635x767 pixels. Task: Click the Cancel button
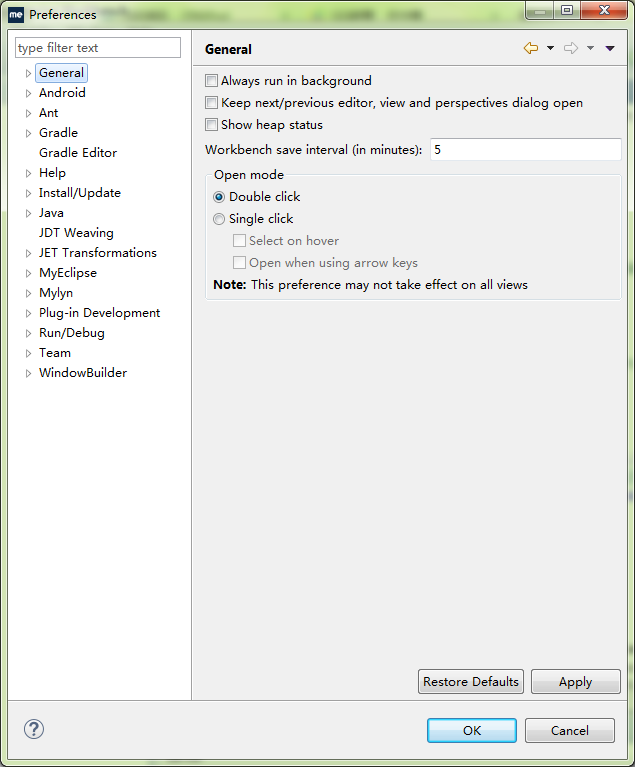point(570,730)
